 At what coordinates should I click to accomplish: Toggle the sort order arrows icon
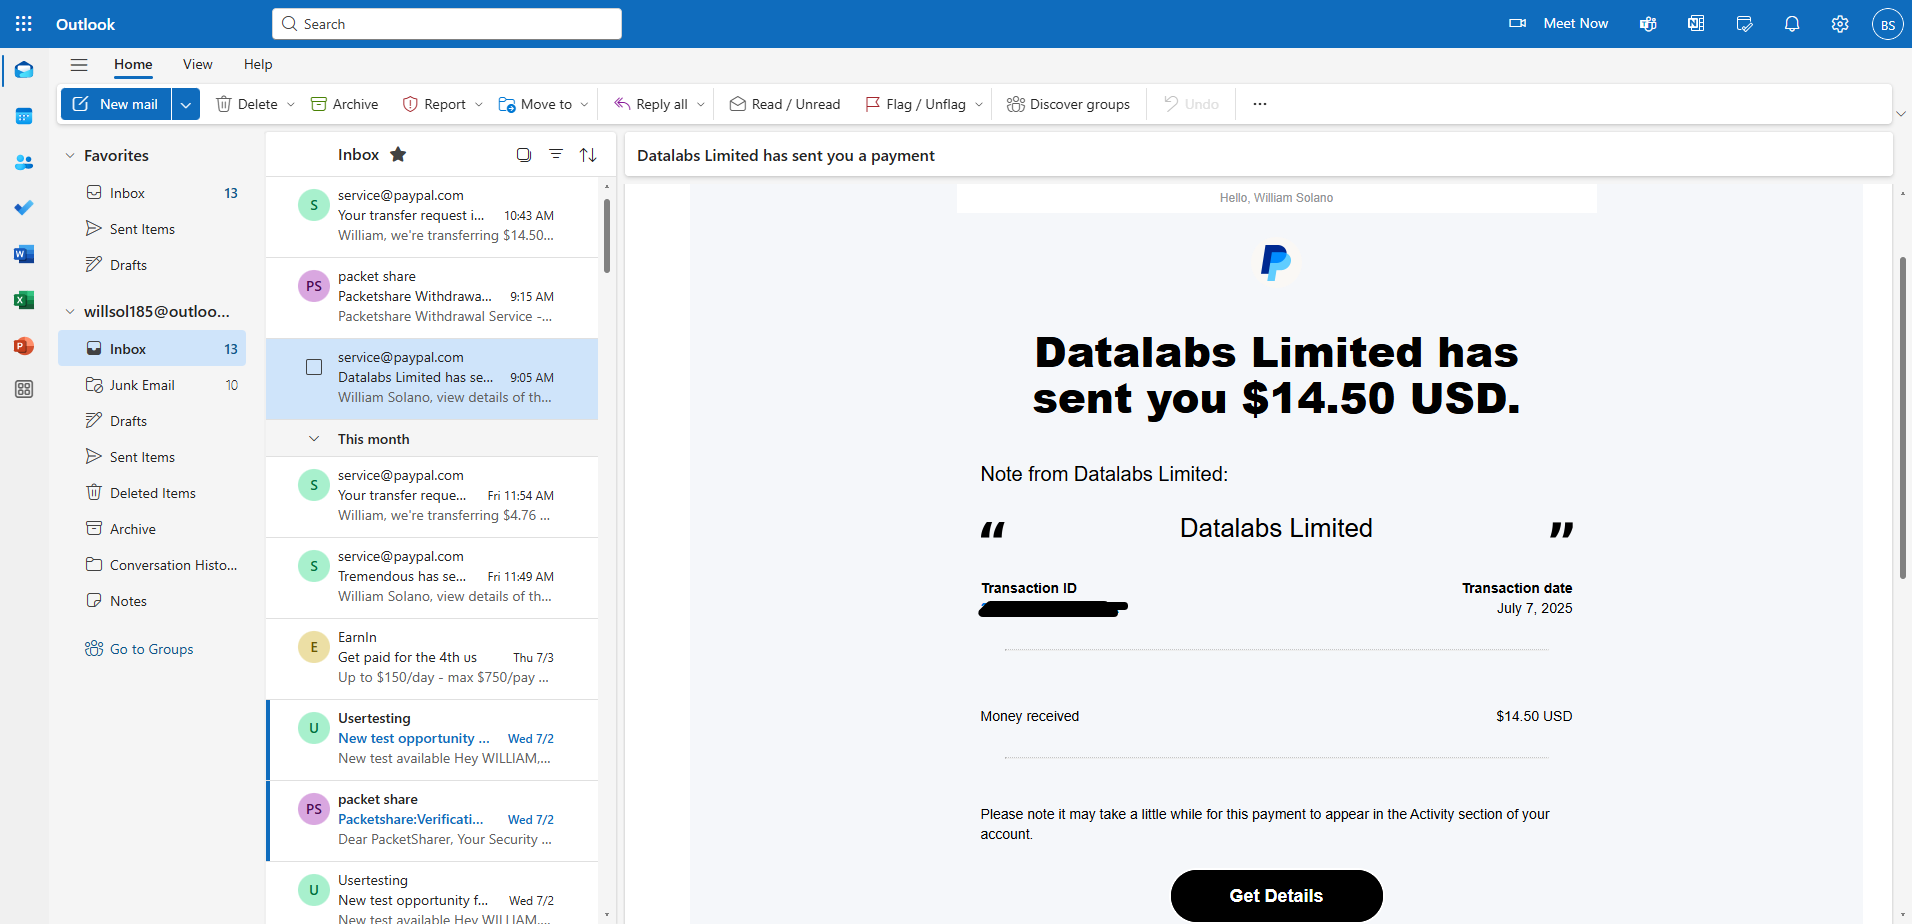tap(588, 154)
